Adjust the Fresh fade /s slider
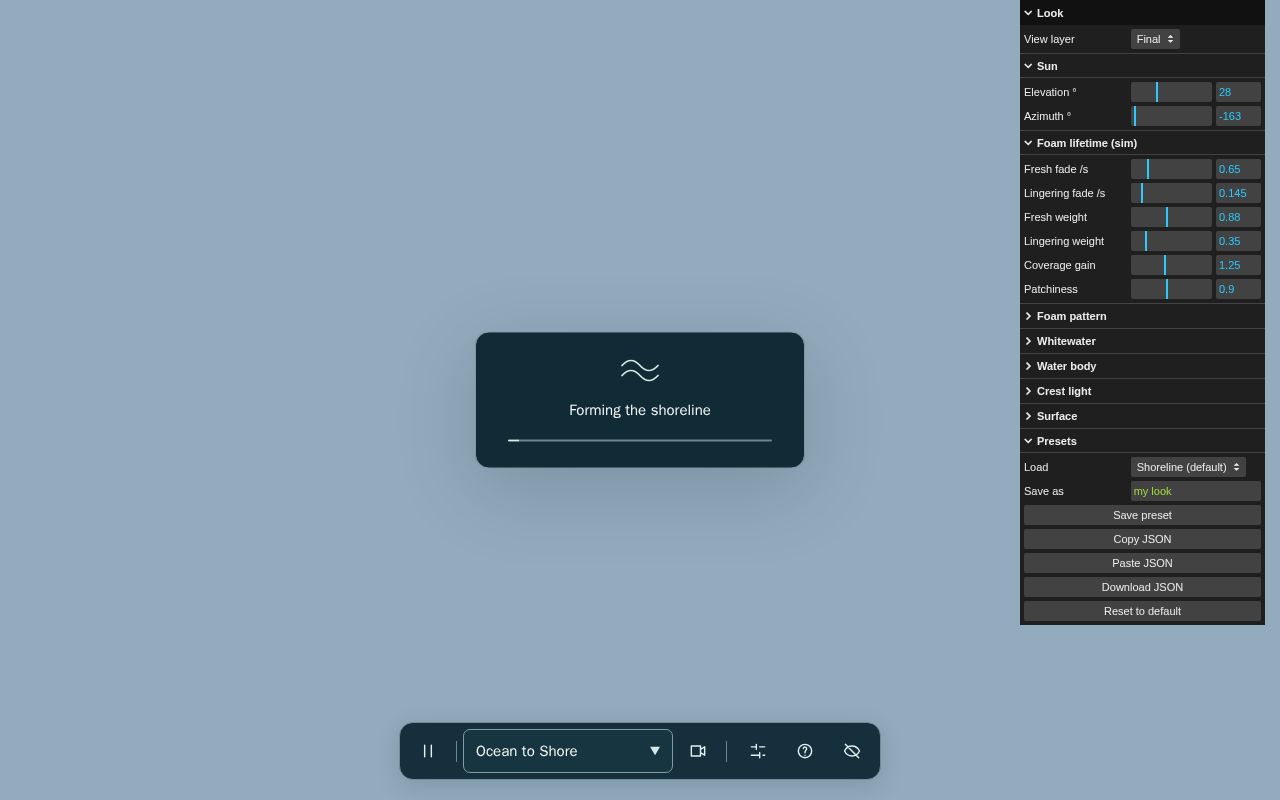Viewport: 1280px width, 800px height. click(1171, 169)
